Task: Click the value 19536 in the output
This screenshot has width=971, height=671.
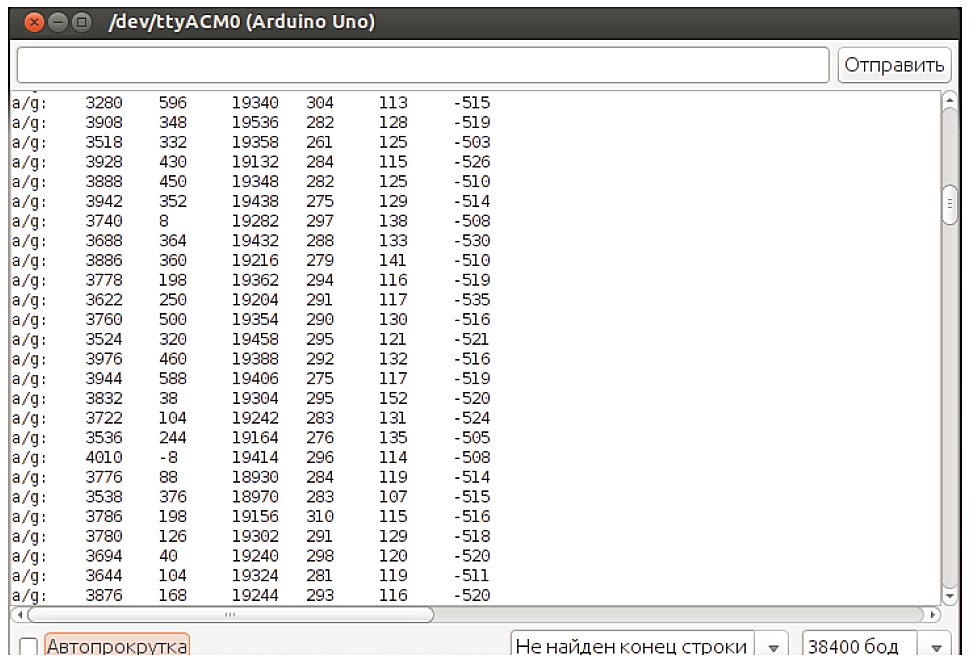Action: [x=255, y=122]
